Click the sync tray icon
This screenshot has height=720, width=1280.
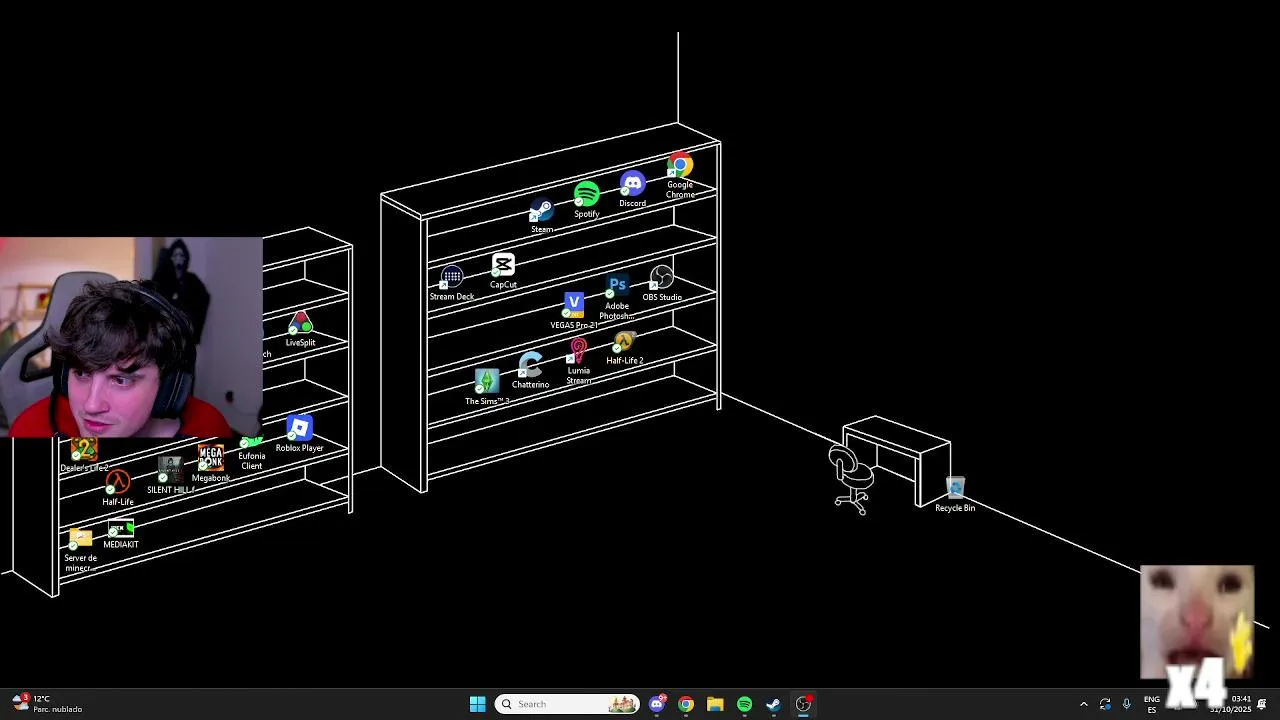(x=1105, y=704)
